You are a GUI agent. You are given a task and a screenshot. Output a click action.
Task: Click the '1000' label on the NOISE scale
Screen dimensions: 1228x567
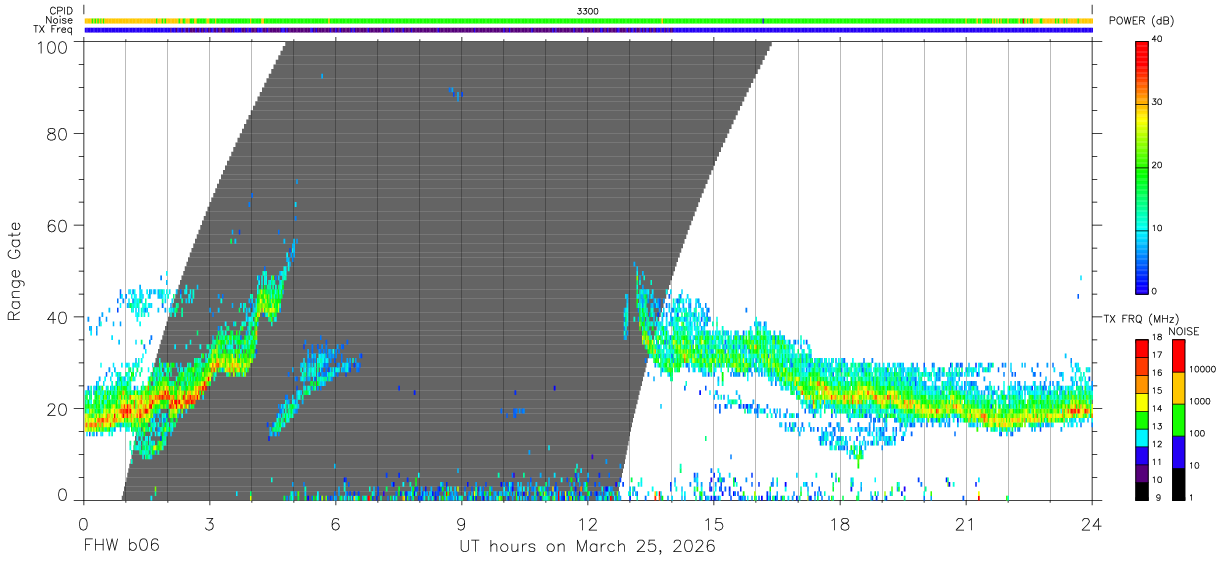tap(1201, 401)
